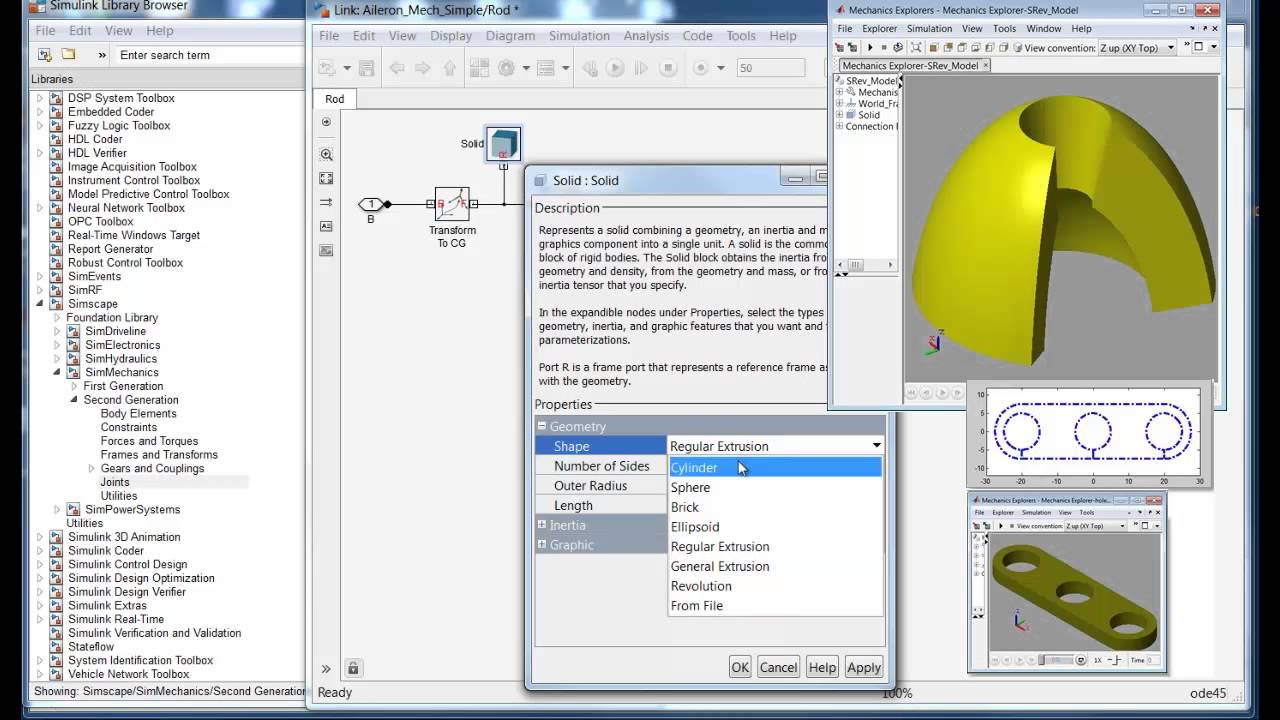Open the Library Browser grid icon in toolbar
The image size is (1280, 720).
pos(479,68)
